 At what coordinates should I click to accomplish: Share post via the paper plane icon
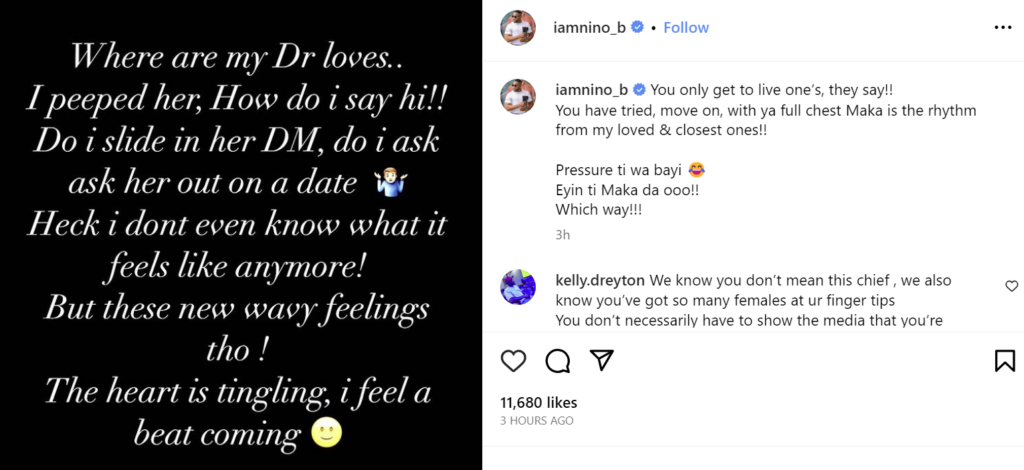(x=601, y=360)
